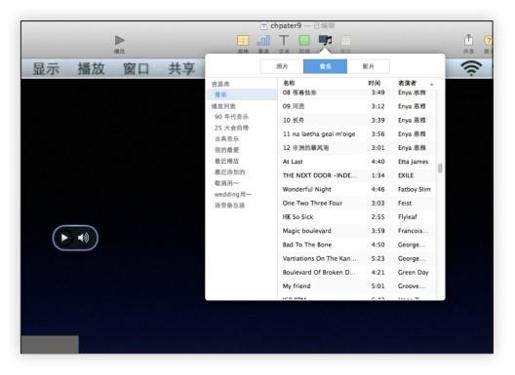This screenshot has height=375, width=515.
Task: Select the song ending in 'So Sick'
Action: point(358,217)
